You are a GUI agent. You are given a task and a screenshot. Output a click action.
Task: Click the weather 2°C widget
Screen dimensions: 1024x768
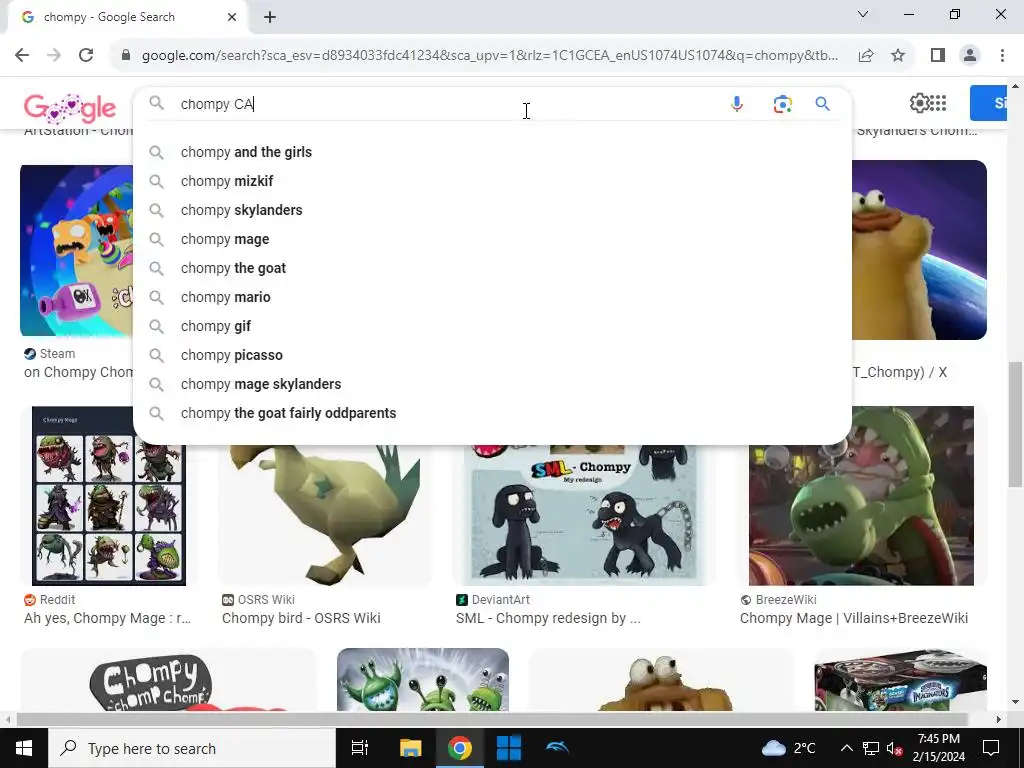788,748
